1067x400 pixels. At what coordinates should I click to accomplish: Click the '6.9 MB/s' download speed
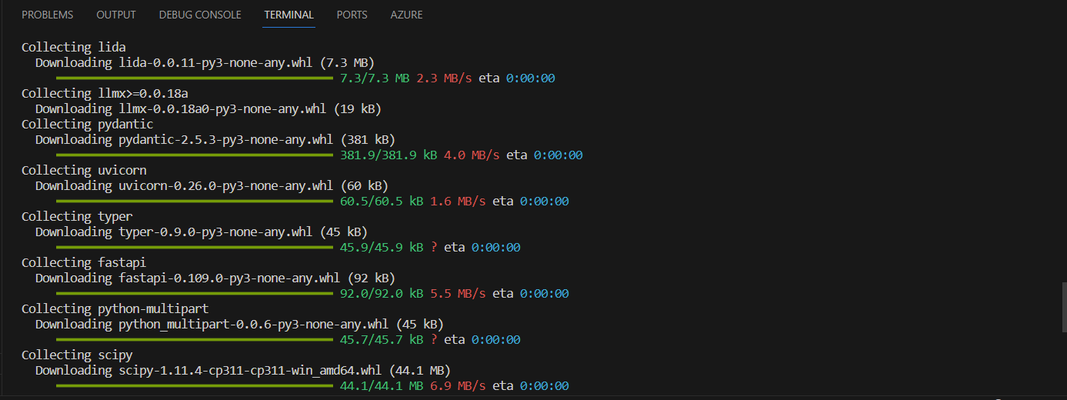click(457, 386)
